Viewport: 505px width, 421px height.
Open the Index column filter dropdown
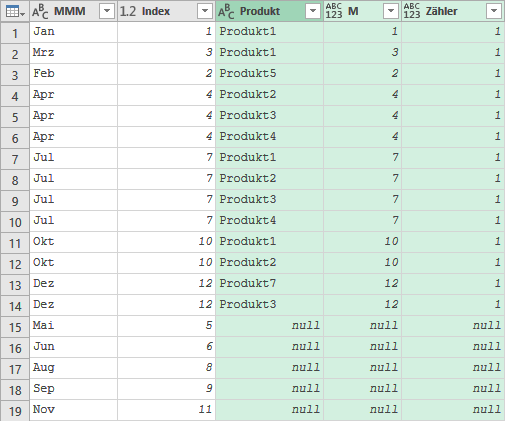pyautogui.click(x=205, y=11)
